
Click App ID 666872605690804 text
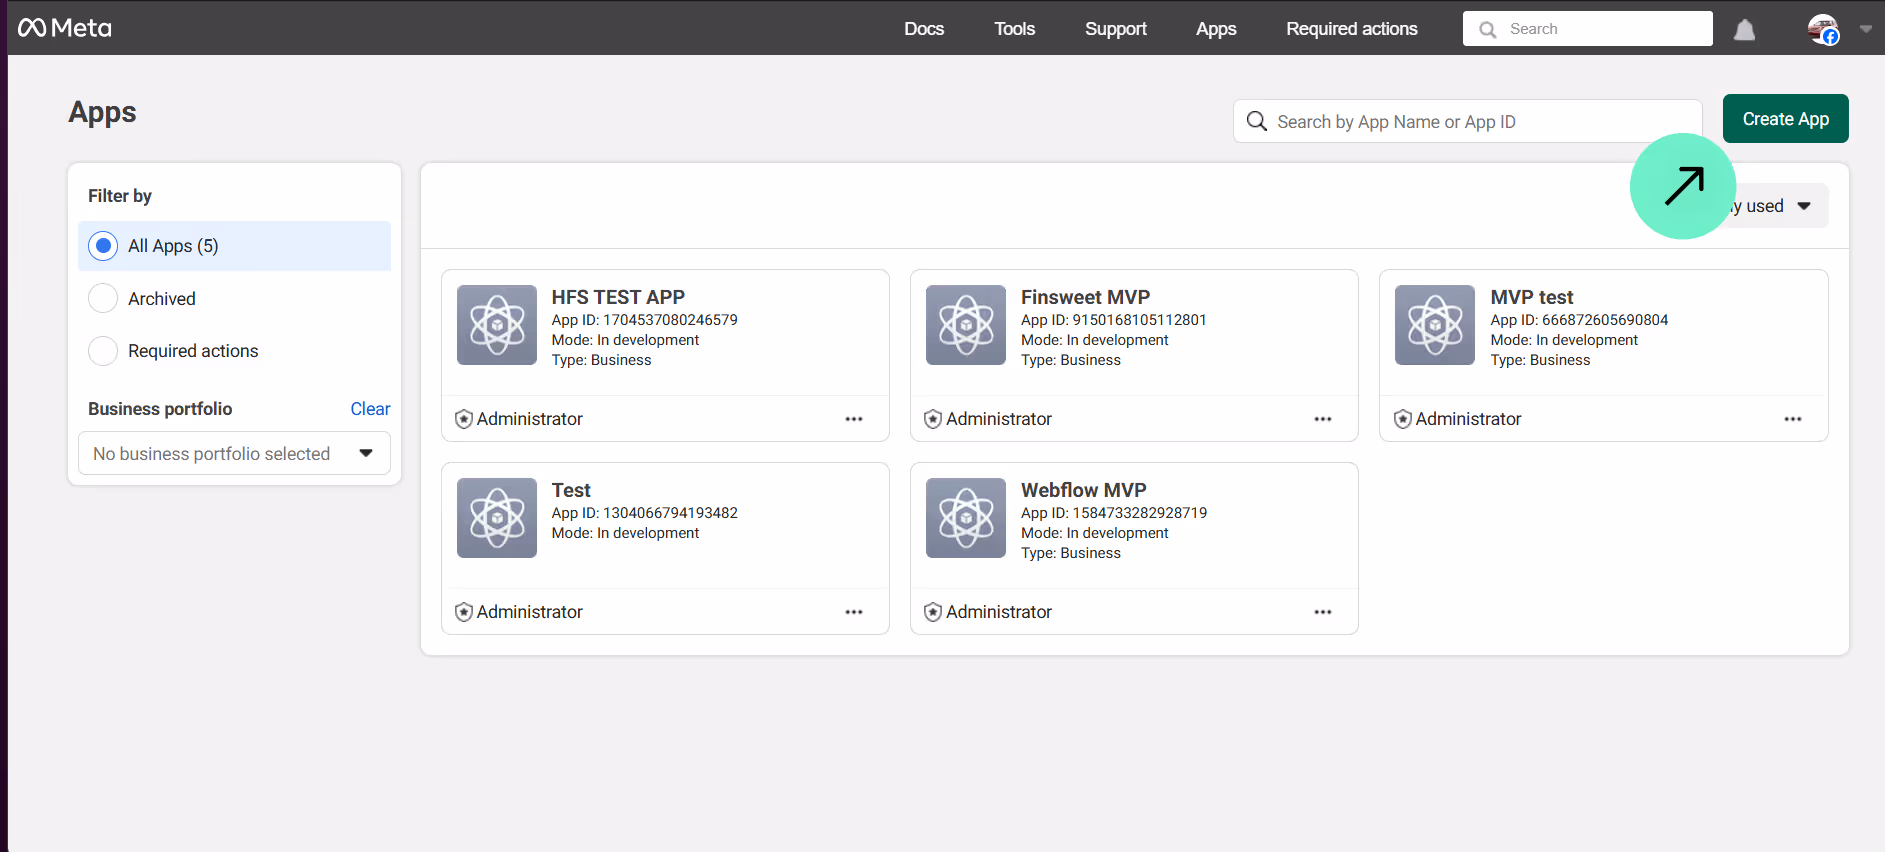pyautogui.click(x=1579, y=320)
